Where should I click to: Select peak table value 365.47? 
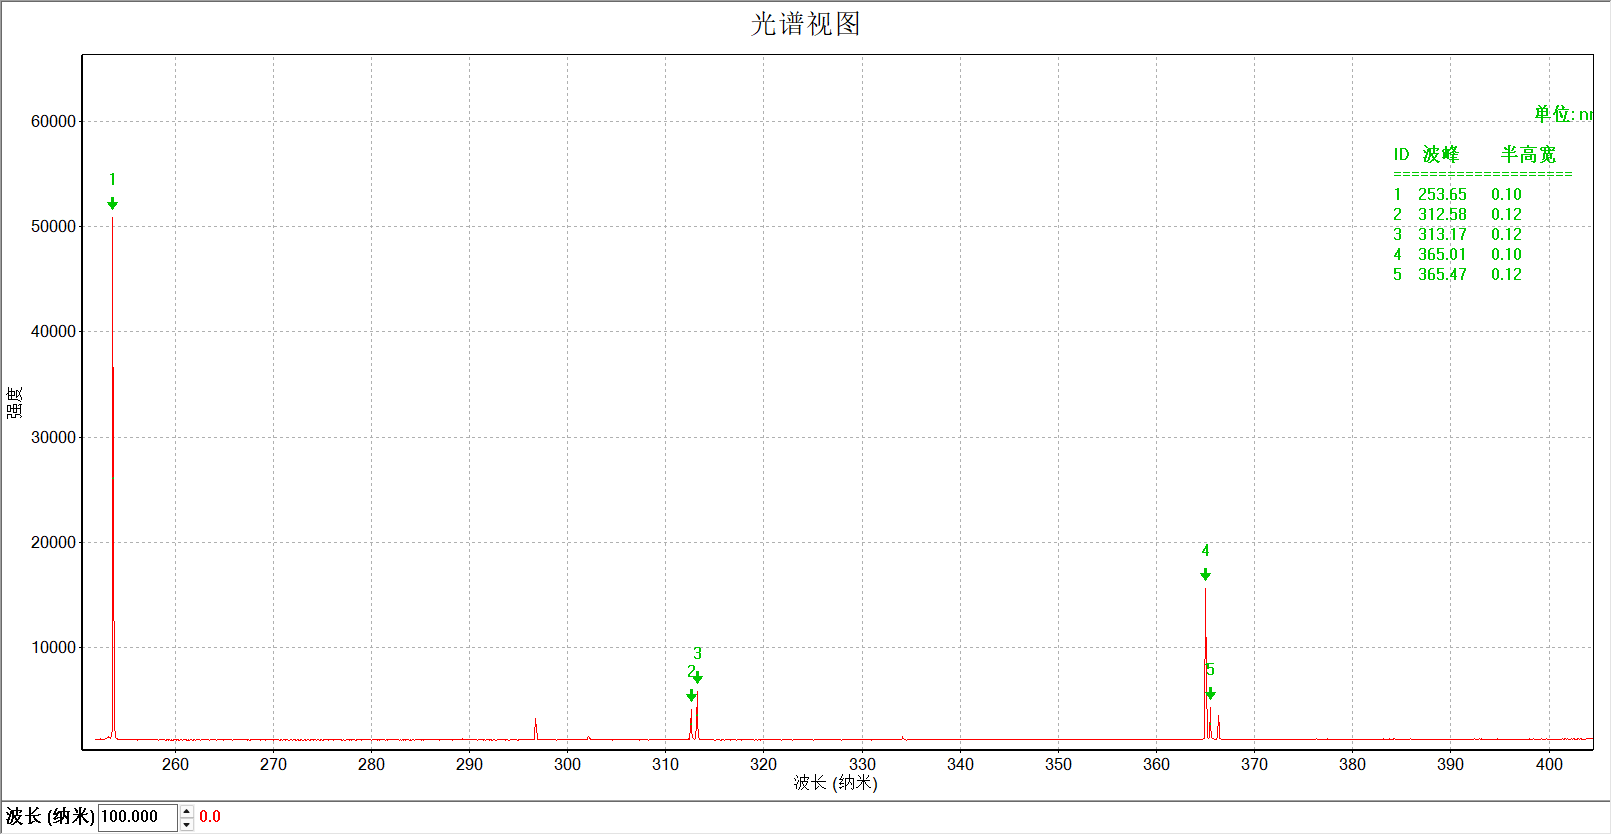tap(1442, 275)
